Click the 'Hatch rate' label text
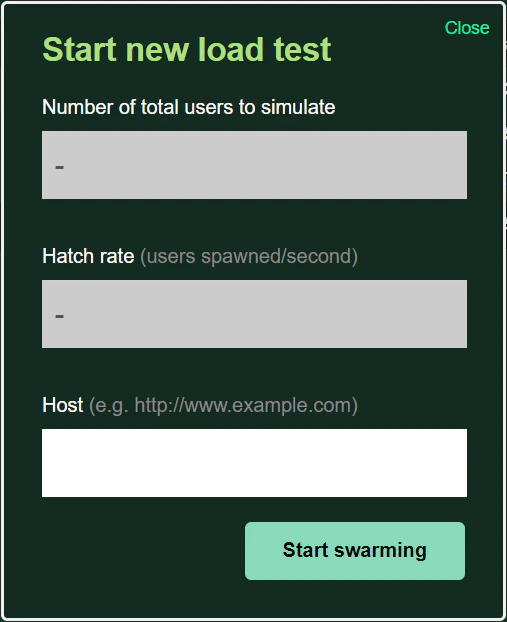Screen dimensions: 507x622 88,256
